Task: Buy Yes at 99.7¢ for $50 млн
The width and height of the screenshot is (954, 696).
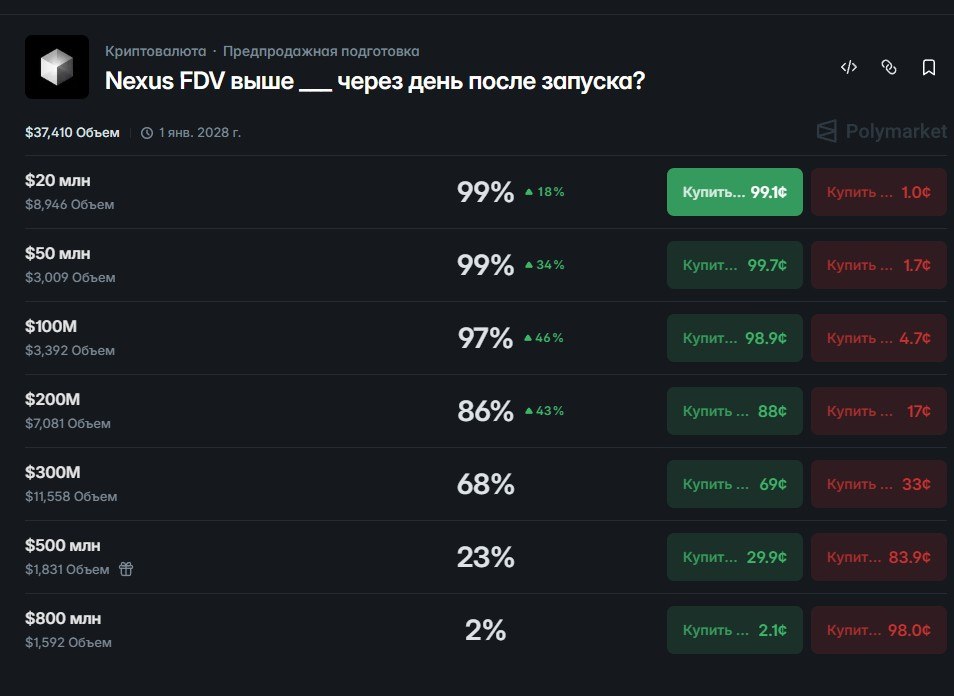Action: (734, 265)
